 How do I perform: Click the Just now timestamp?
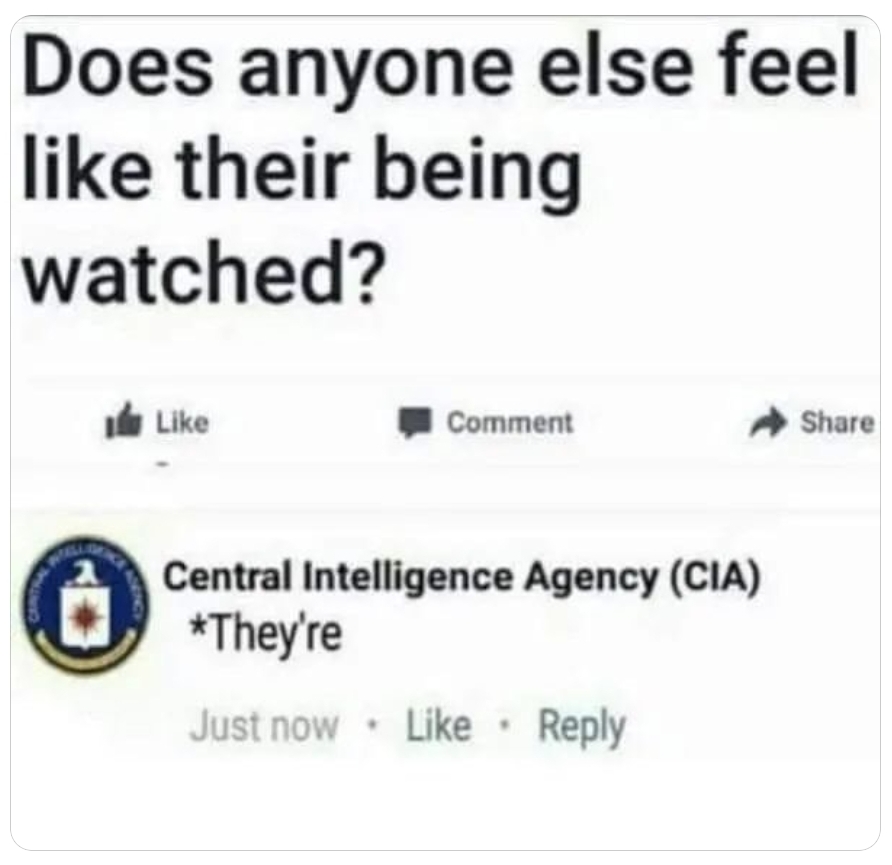264,727
